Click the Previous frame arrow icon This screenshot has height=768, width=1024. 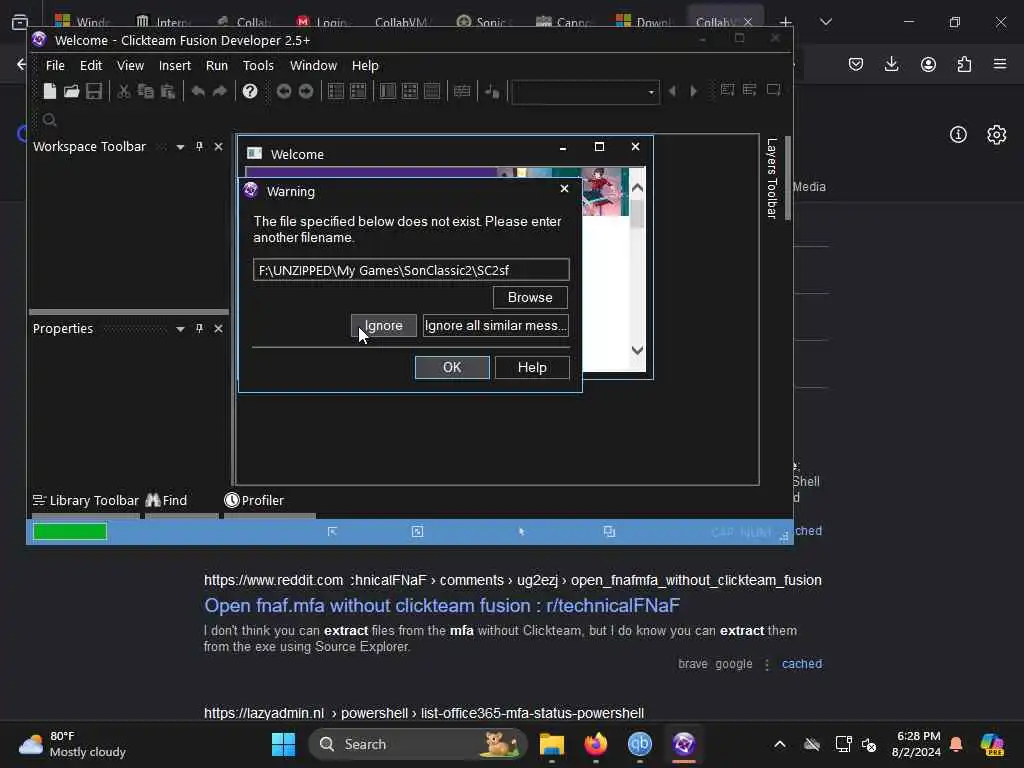672,91
